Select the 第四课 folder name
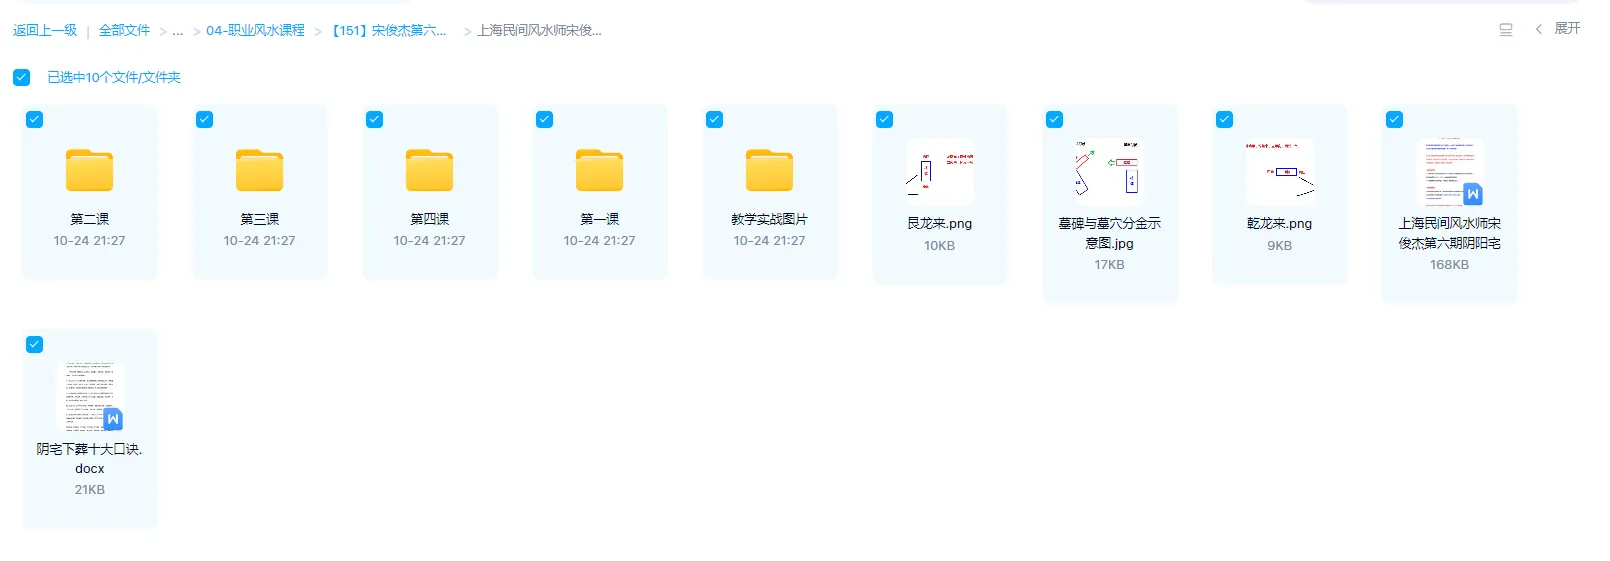Screen dimensions: 1610x561 429,219
